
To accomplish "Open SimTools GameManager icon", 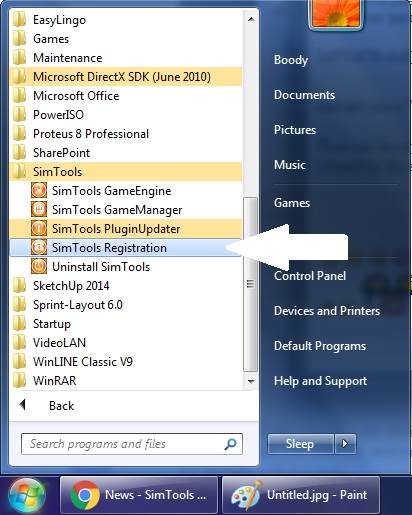I will pyautogui.click(x=39, y=209).
